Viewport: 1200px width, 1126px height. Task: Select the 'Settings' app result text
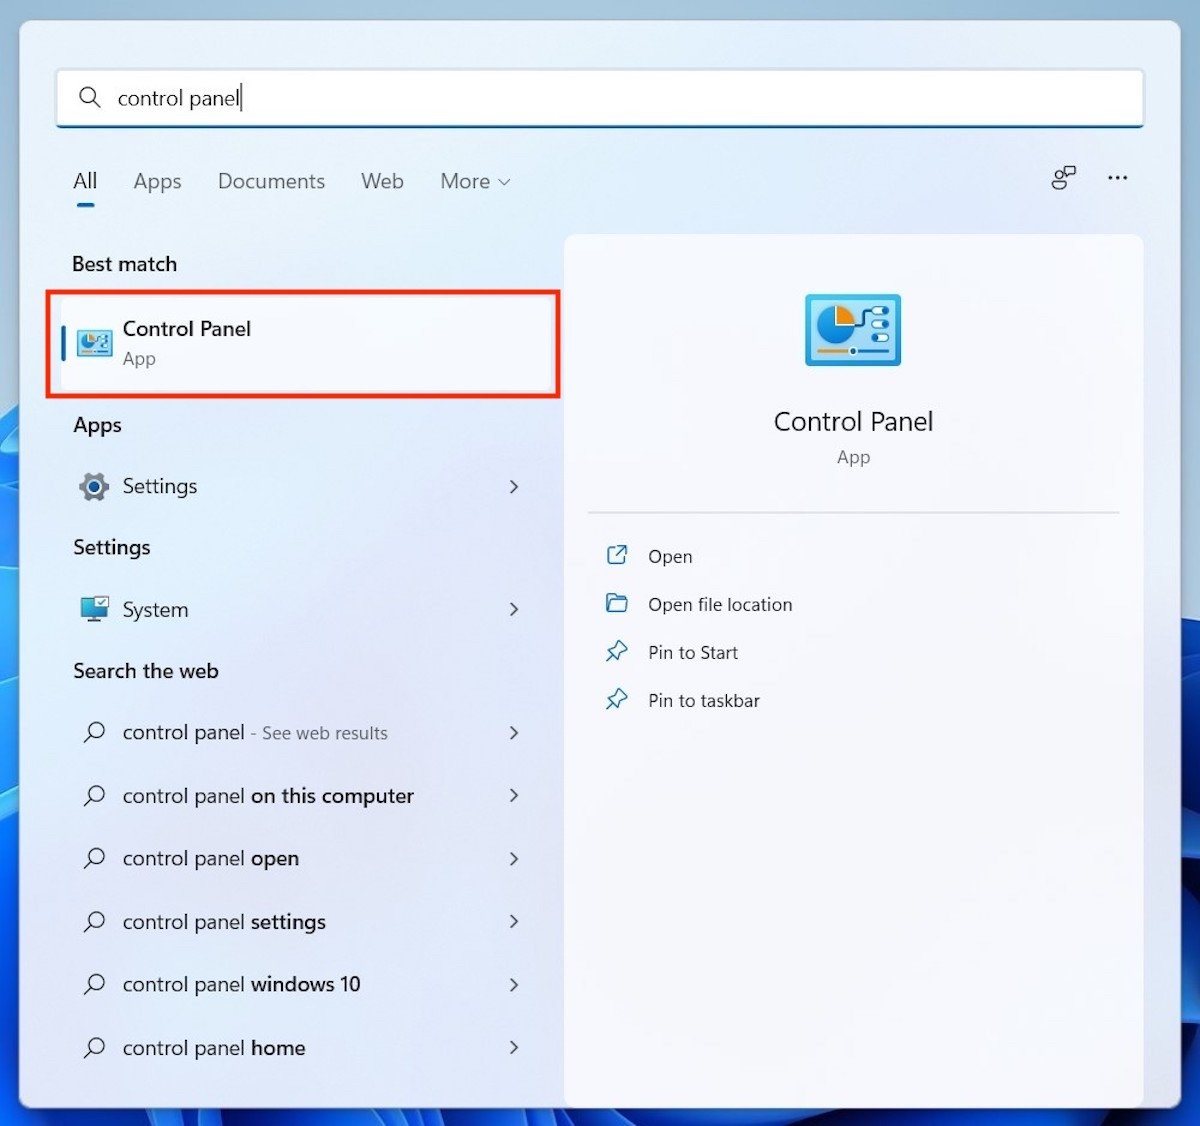(160, 486)
